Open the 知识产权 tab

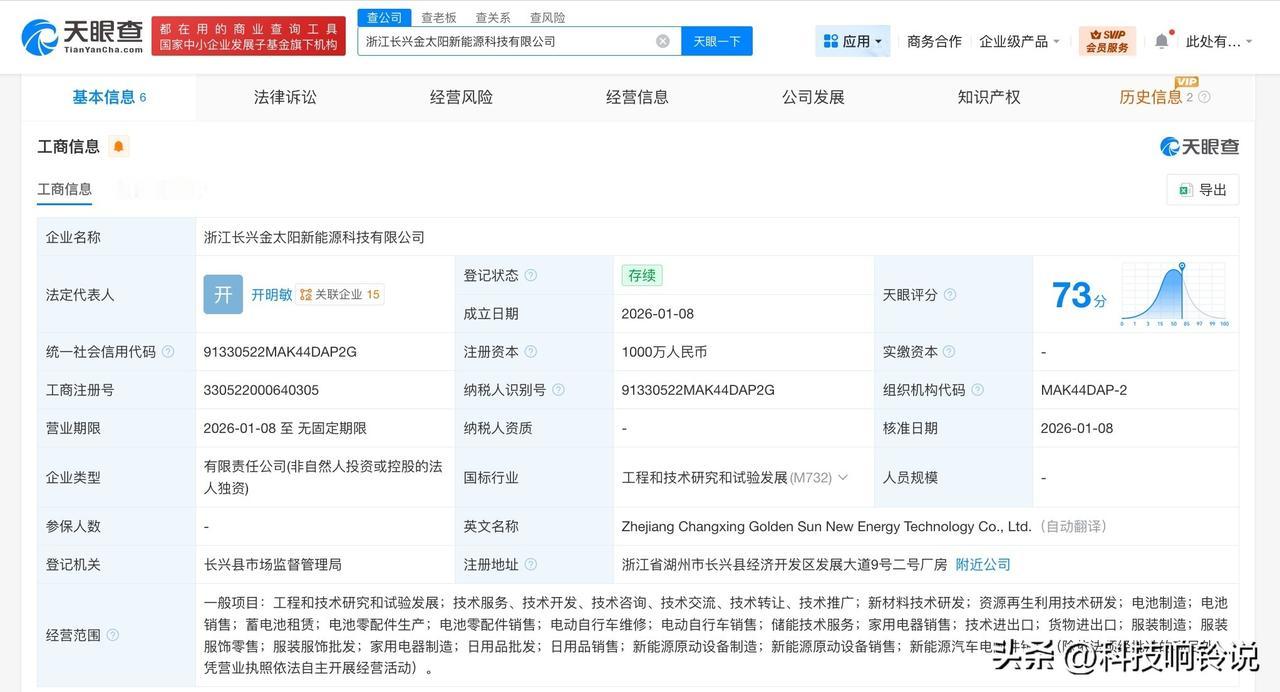[x=988, y=97]
